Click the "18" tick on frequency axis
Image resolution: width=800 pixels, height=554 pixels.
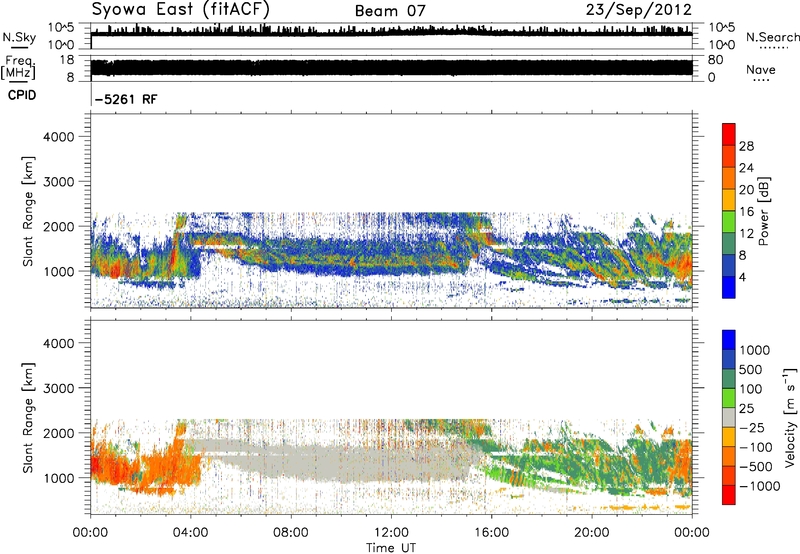pos(67,60)
